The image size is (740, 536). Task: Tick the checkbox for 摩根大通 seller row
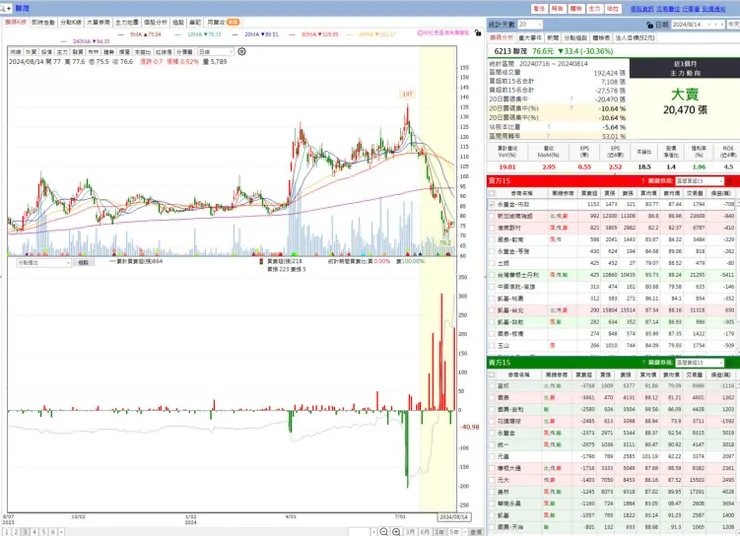pos(492,469)
